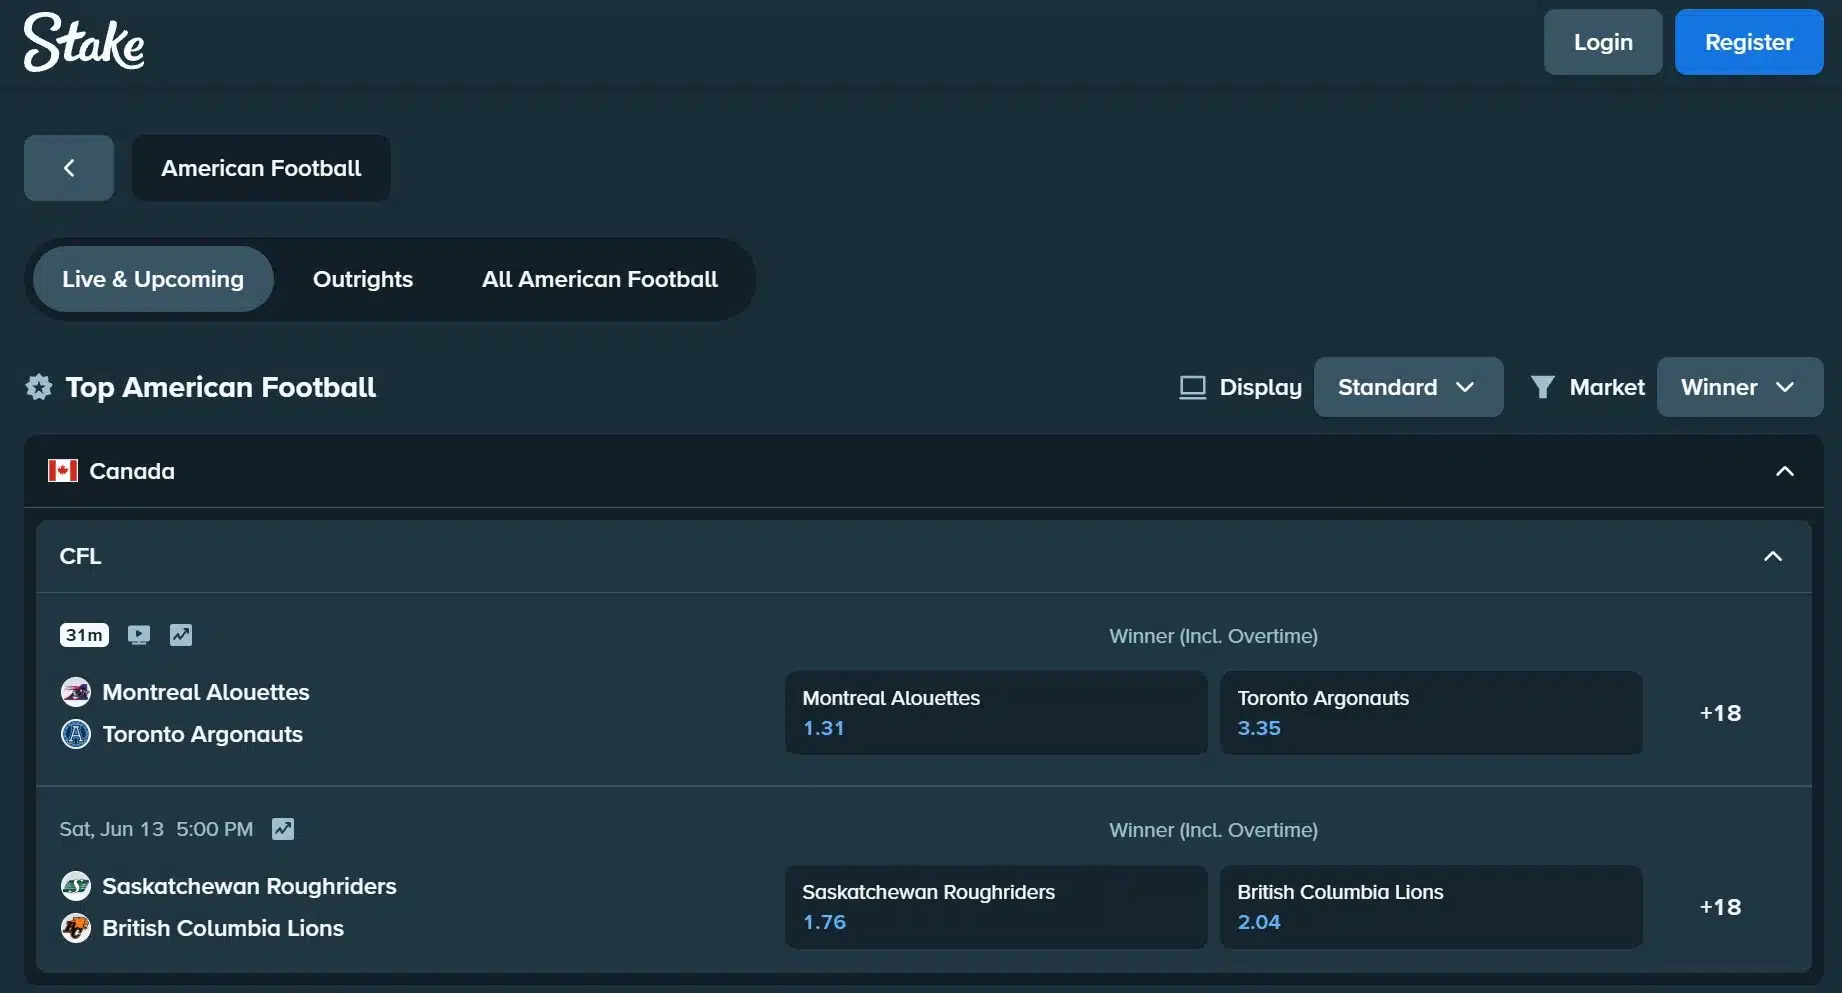Screen dimensions: 1842x993
Task: Click the gear icon beside Top American Football
Action: click(39, 387)
